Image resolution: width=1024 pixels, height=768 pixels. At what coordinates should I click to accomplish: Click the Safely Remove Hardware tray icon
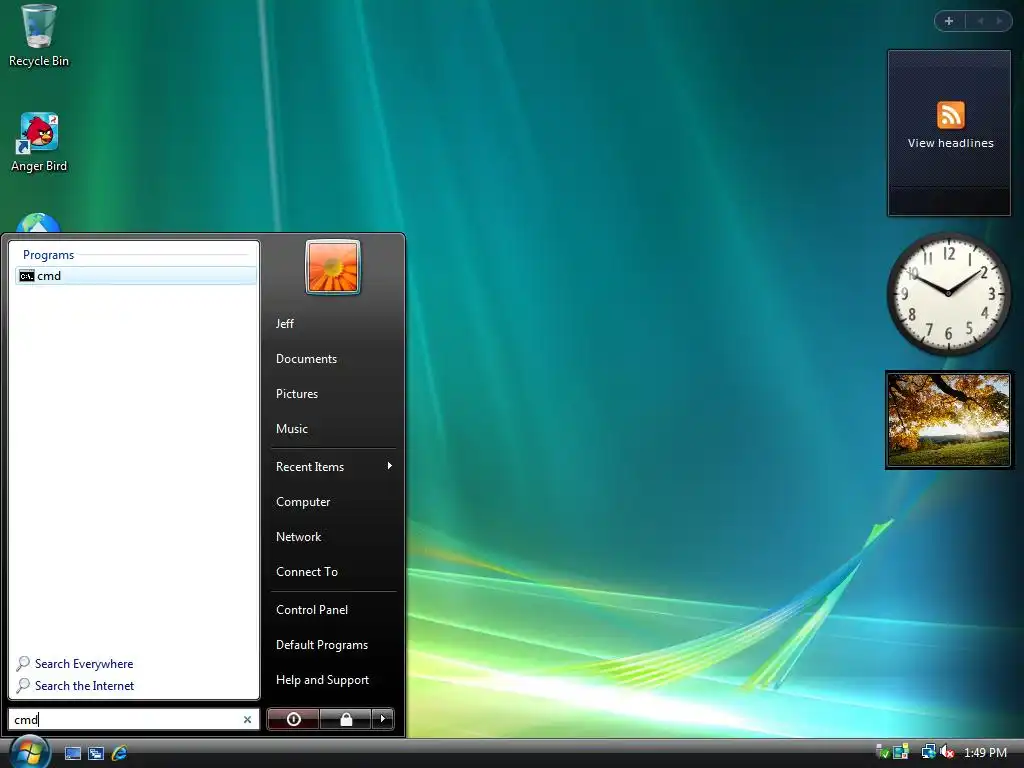882,752
